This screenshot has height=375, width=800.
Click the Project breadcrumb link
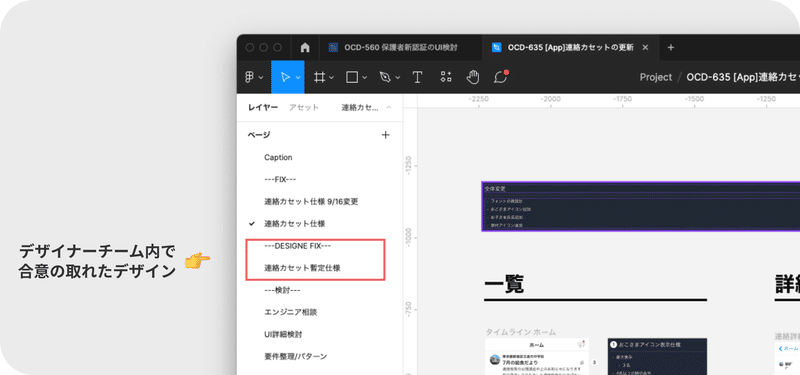tap(656, 77)
